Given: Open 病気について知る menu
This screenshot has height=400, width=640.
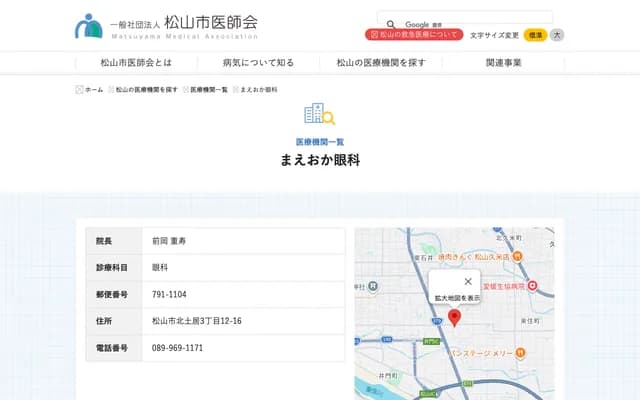Looking at the screenshot, I should [x=258, y=62].
